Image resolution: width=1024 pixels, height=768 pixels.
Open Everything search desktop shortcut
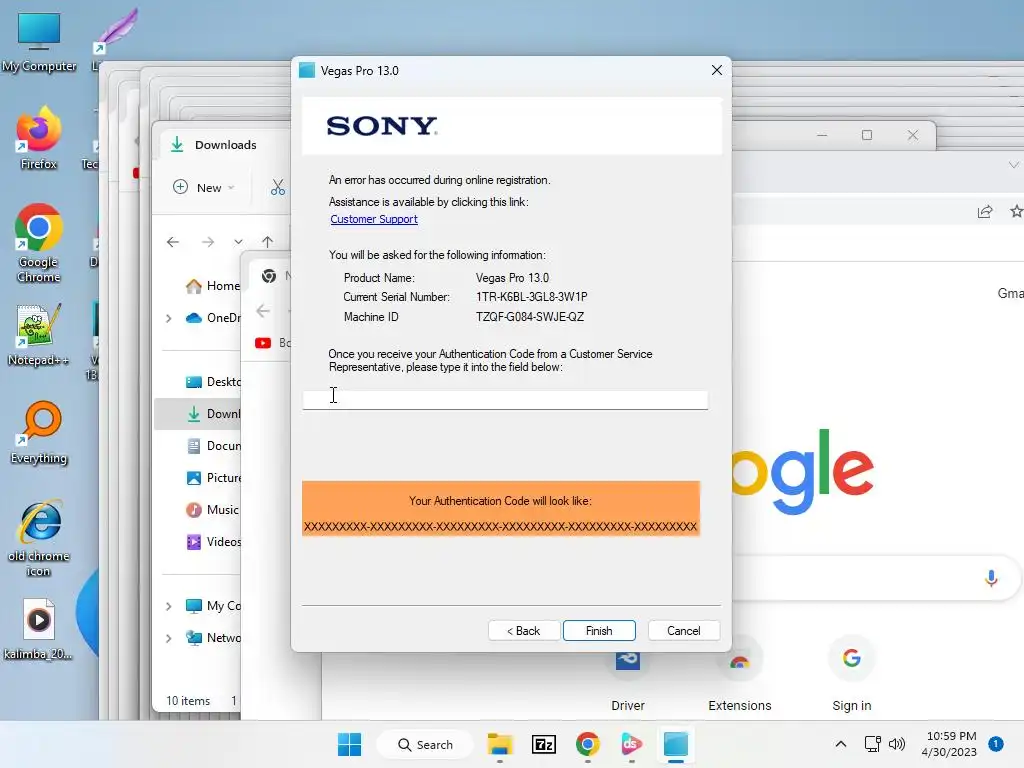pos(39,432)
